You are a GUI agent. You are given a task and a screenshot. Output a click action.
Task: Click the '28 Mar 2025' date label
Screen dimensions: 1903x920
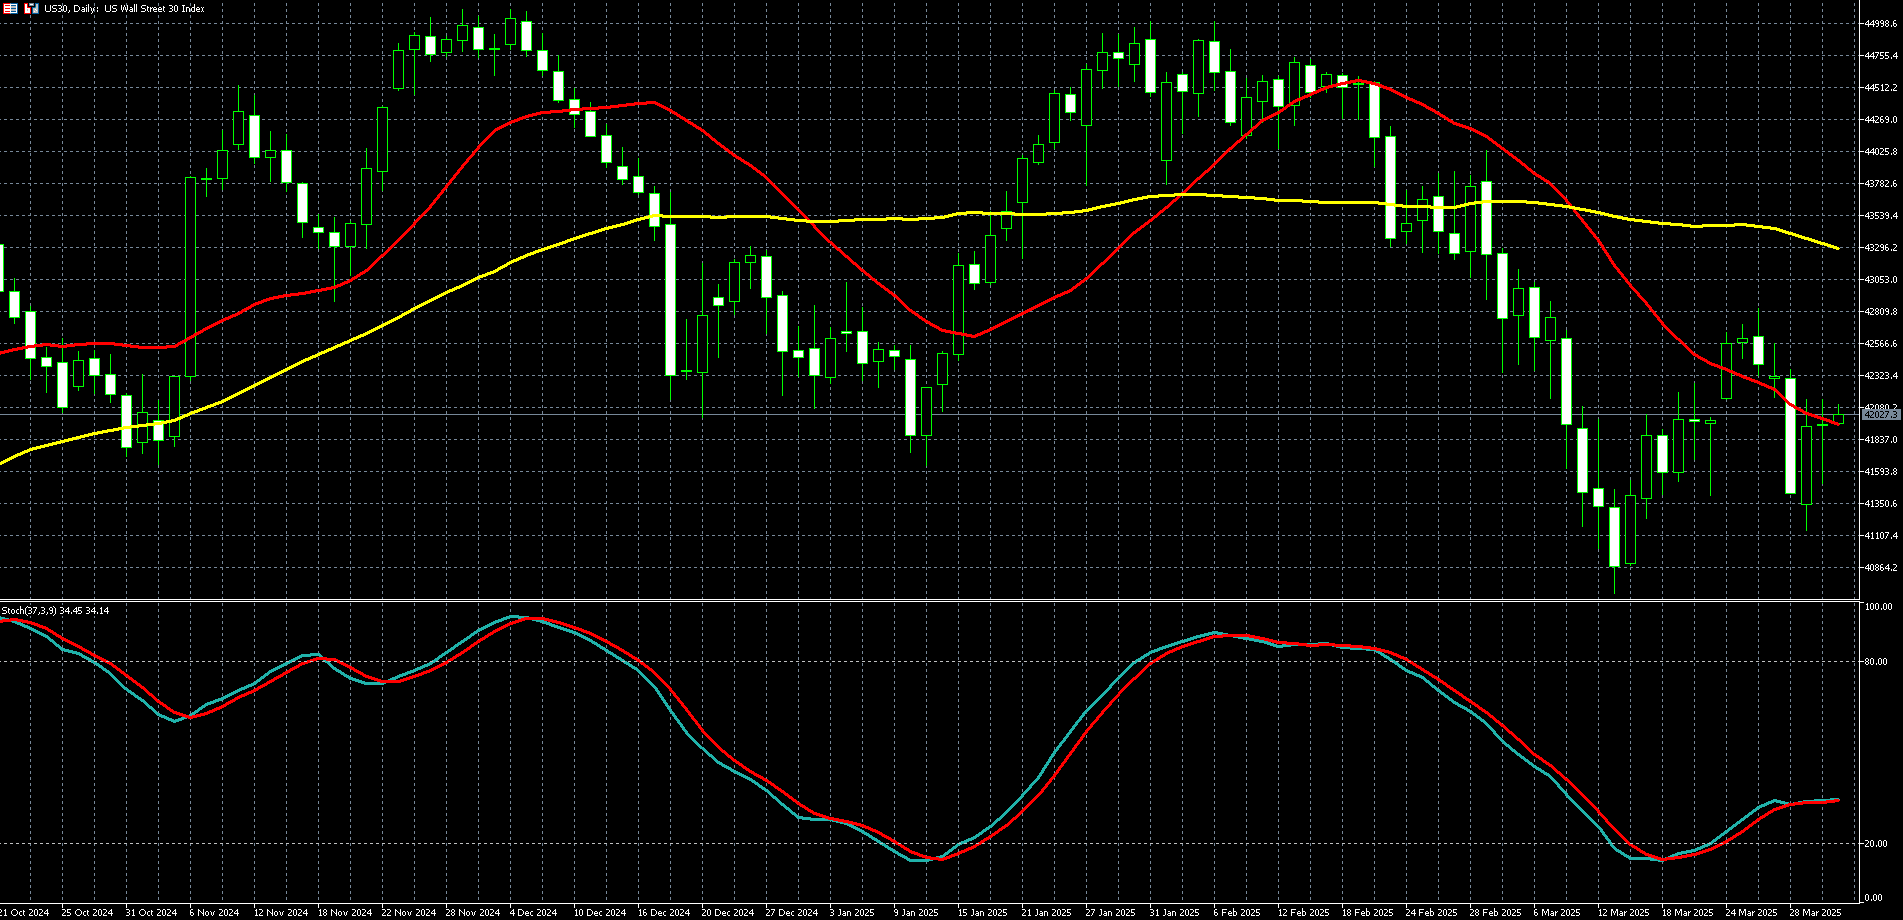pyautogui.click(x=1815, y=913)
